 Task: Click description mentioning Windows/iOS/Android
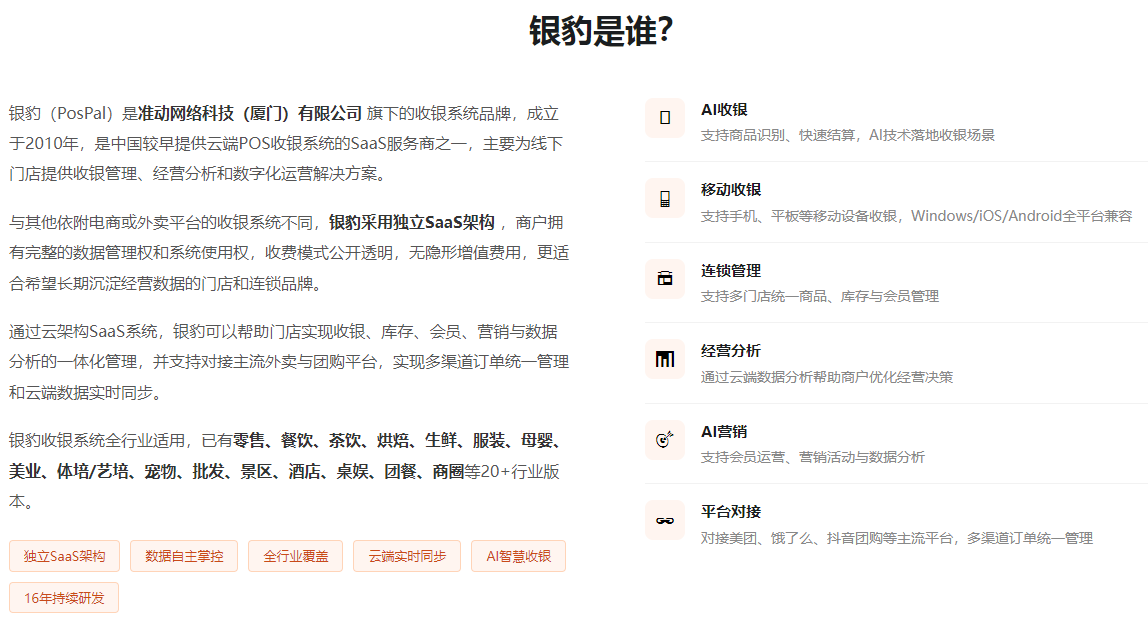coord(917,216)
